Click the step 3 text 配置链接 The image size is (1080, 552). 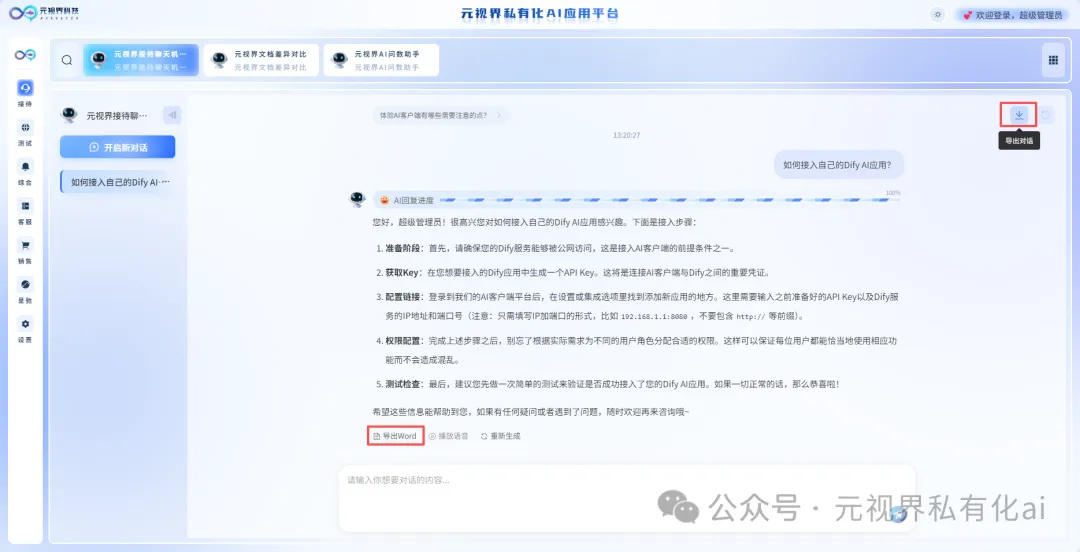click(x=403, y=296)
